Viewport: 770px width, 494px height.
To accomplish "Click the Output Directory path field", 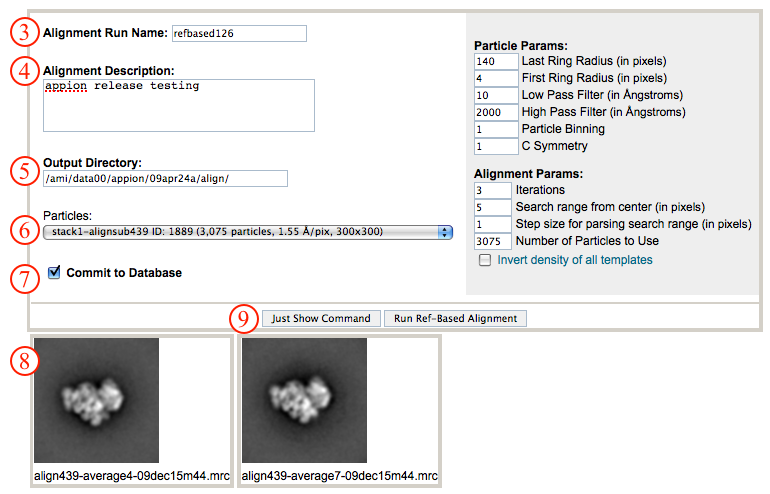I will tap(165, 178).
